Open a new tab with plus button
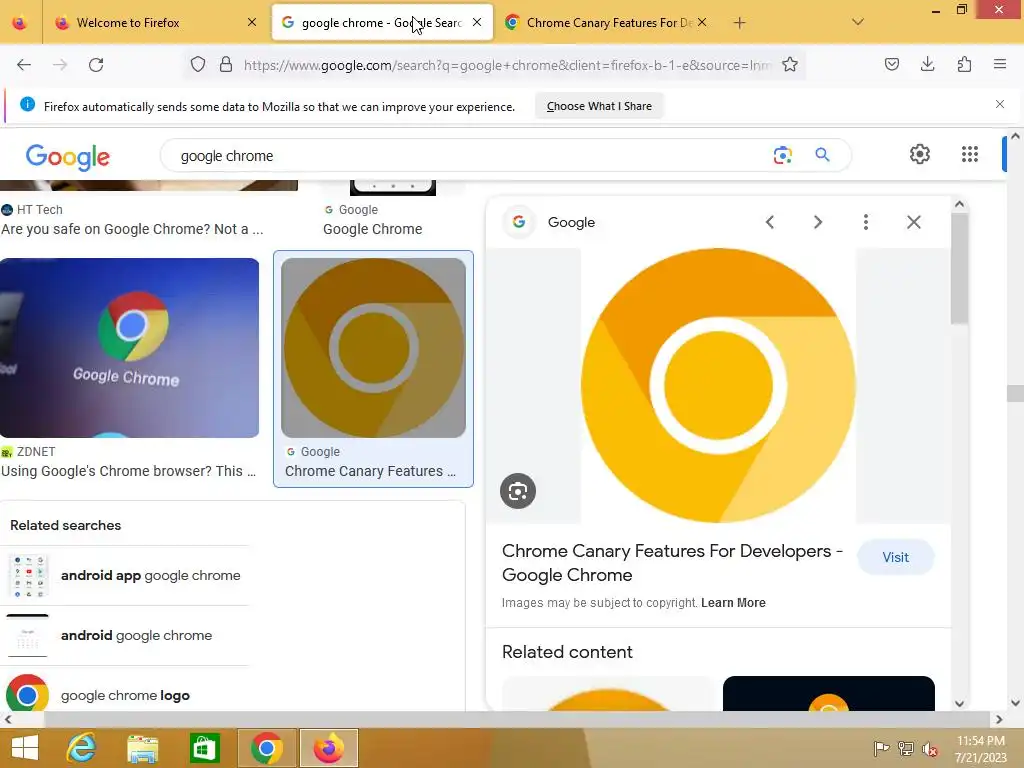Image resolution: width=1024 pixels, height=768 pixels. click(739, 23)
